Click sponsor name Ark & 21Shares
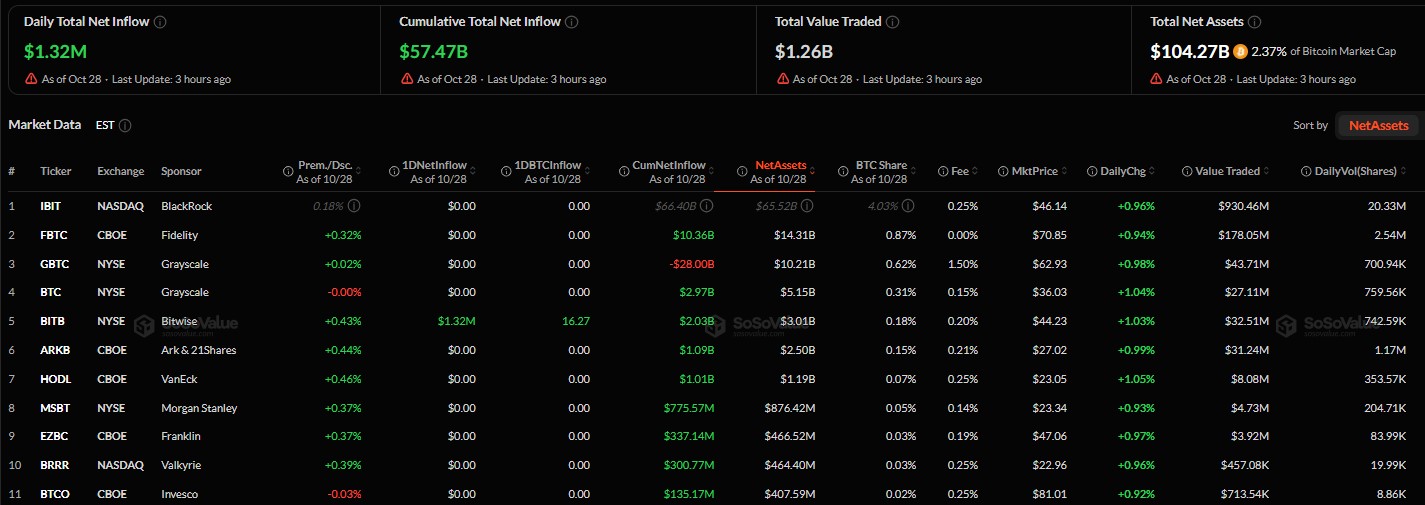The height and width of the screenshot is (505, 1425). tap(199, 350)
